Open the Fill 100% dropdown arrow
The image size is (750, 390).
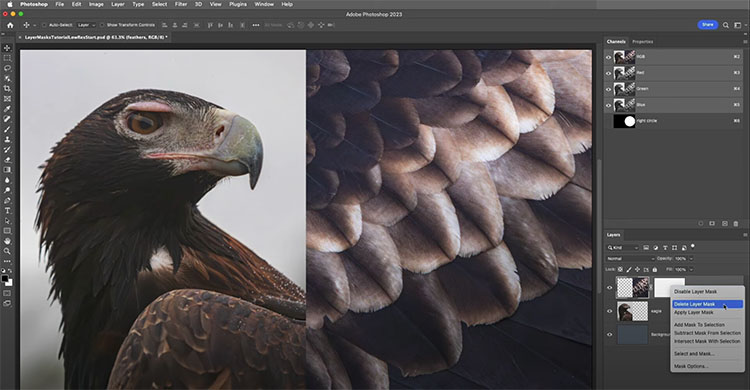(x=691, y=269)
